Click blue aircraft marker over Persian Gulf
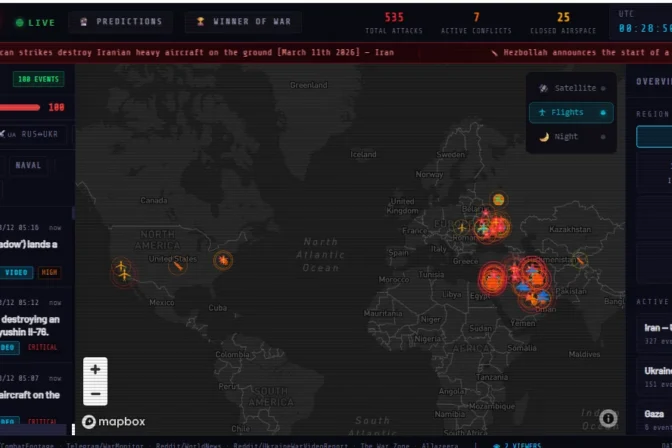This screenshot has width=672, height=448. (x=524, y=287)
